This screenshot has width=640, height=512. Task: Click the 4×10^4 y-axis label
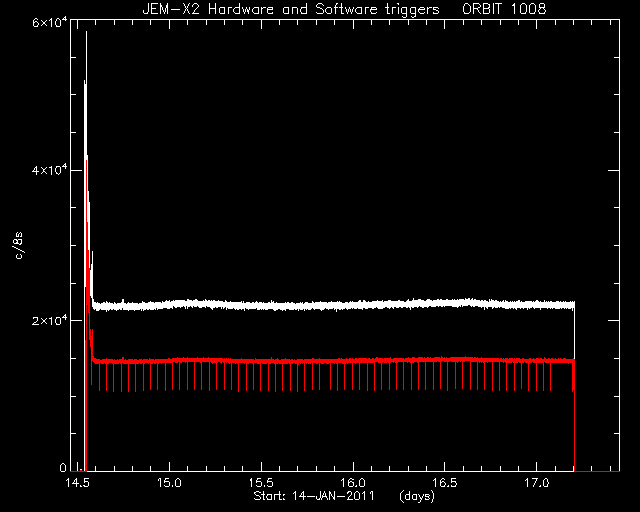pyautogui.click(x=49, y=169)
